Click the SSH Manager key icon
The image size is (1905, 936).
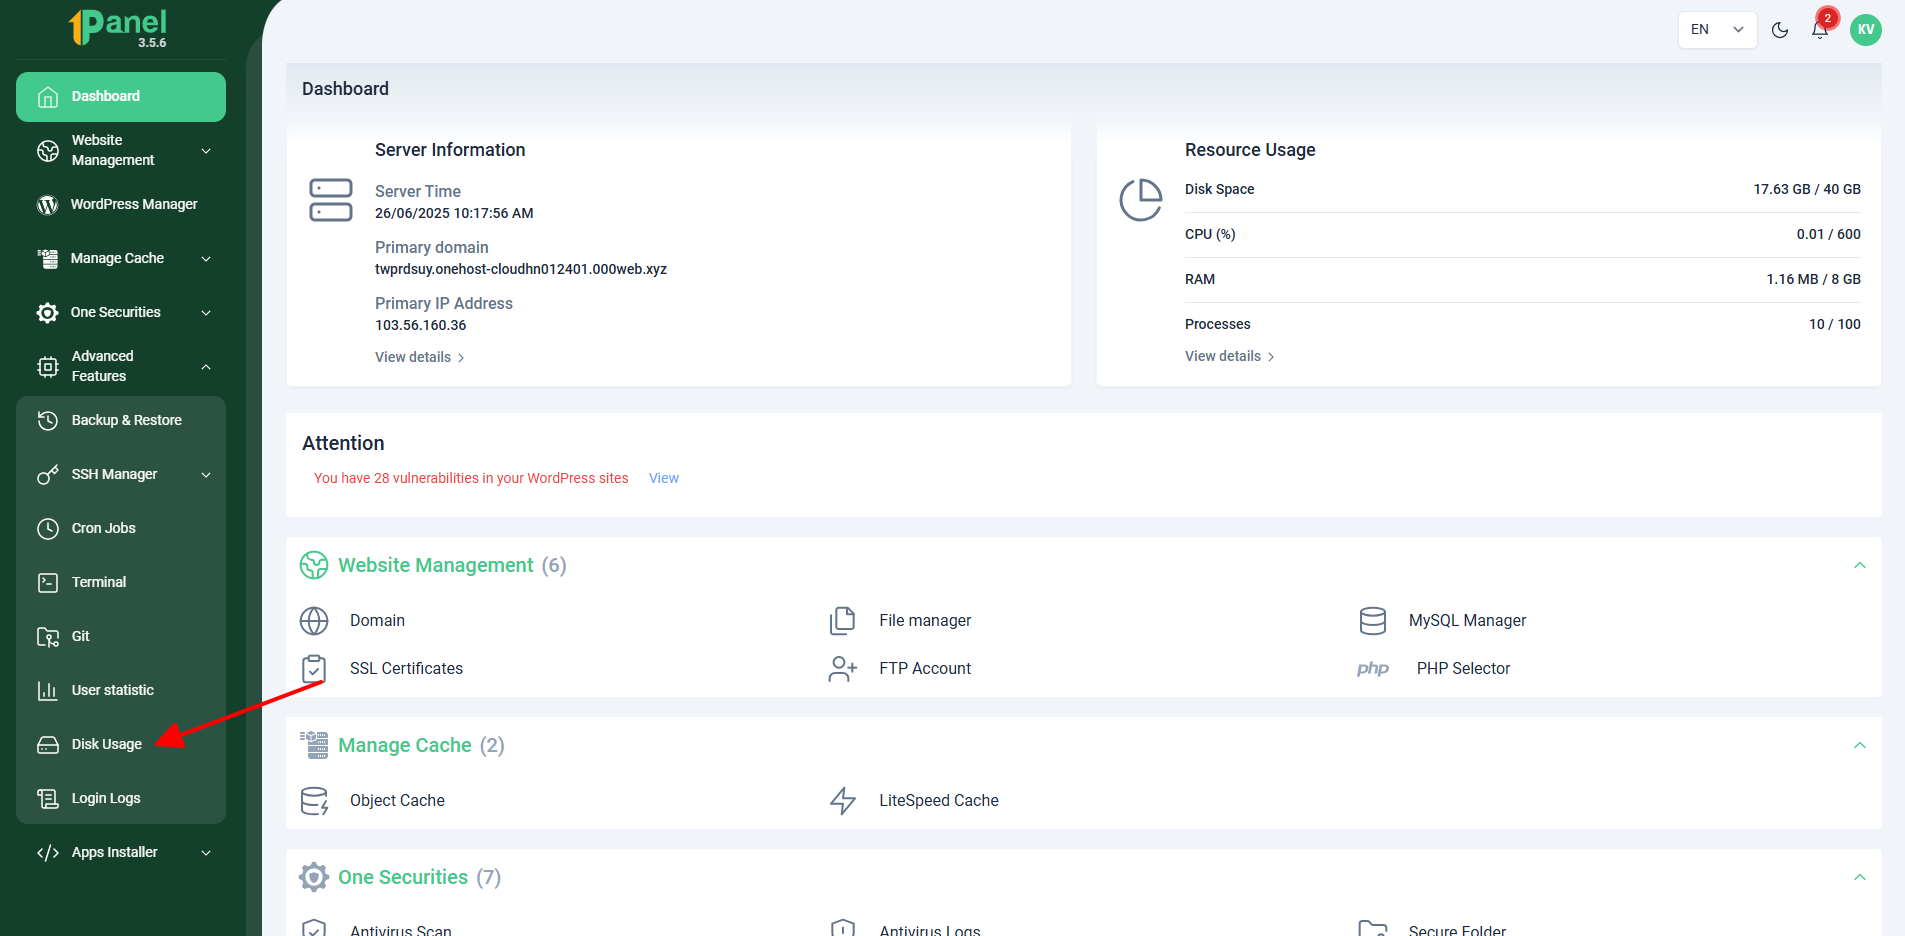(x=48, y=475)
